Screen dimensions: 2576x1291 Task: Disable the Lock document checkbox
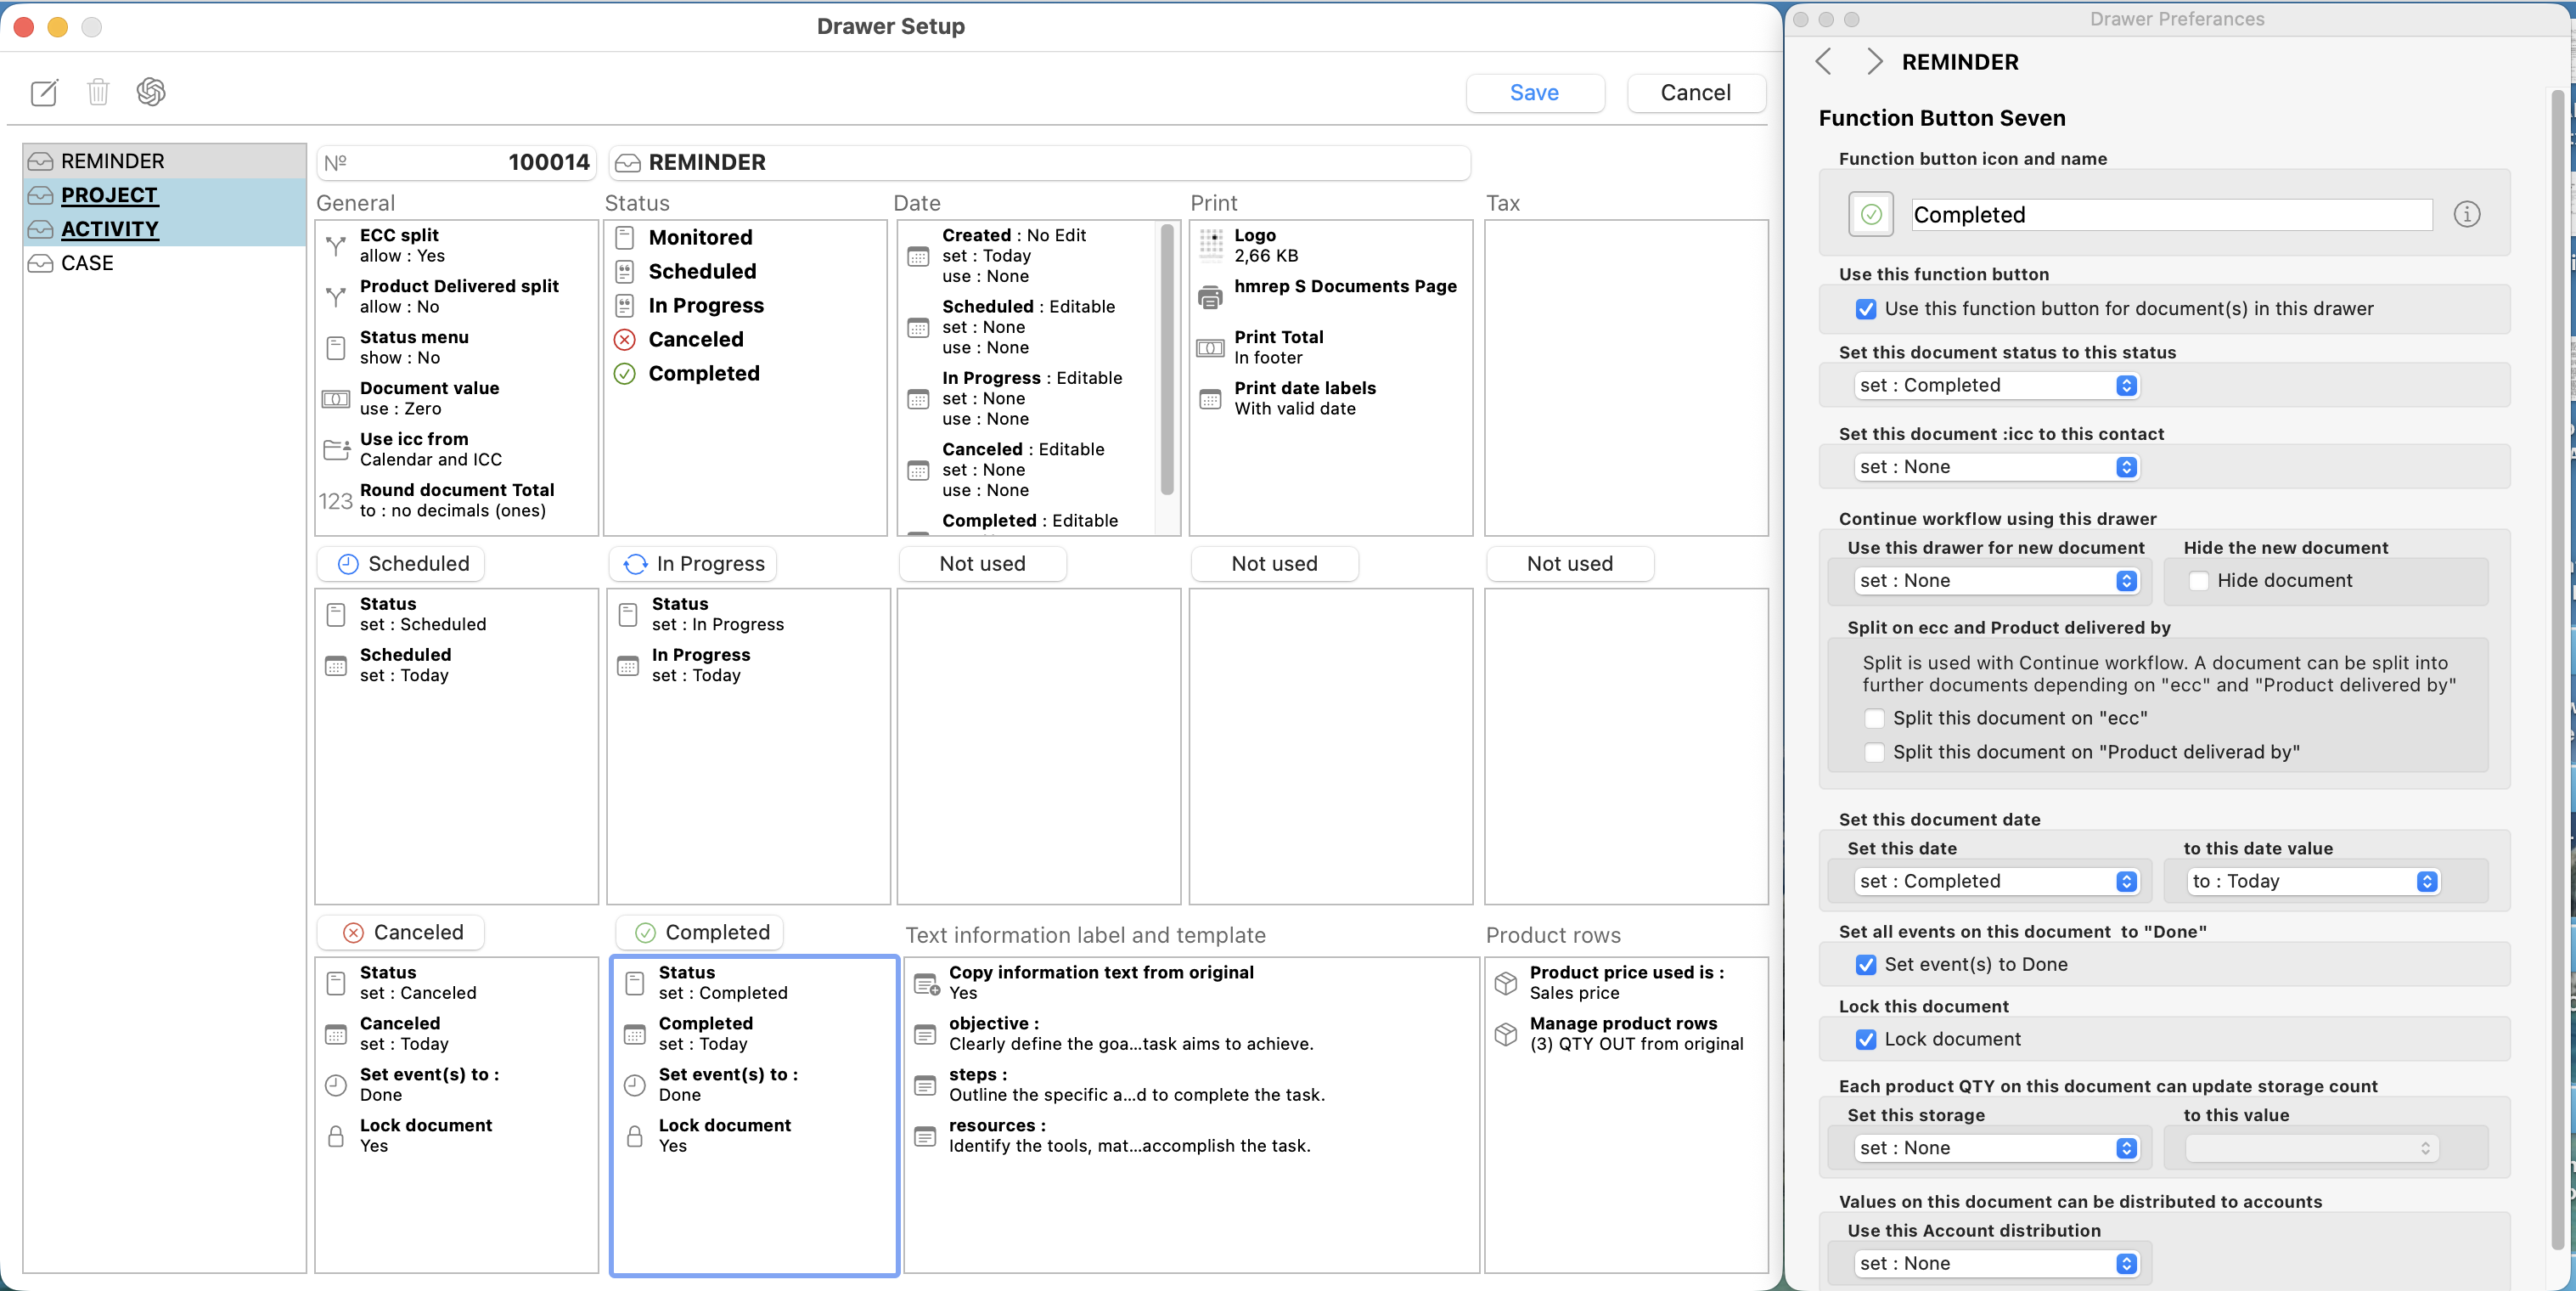pyautogui.click(x=1865, y=1040)
